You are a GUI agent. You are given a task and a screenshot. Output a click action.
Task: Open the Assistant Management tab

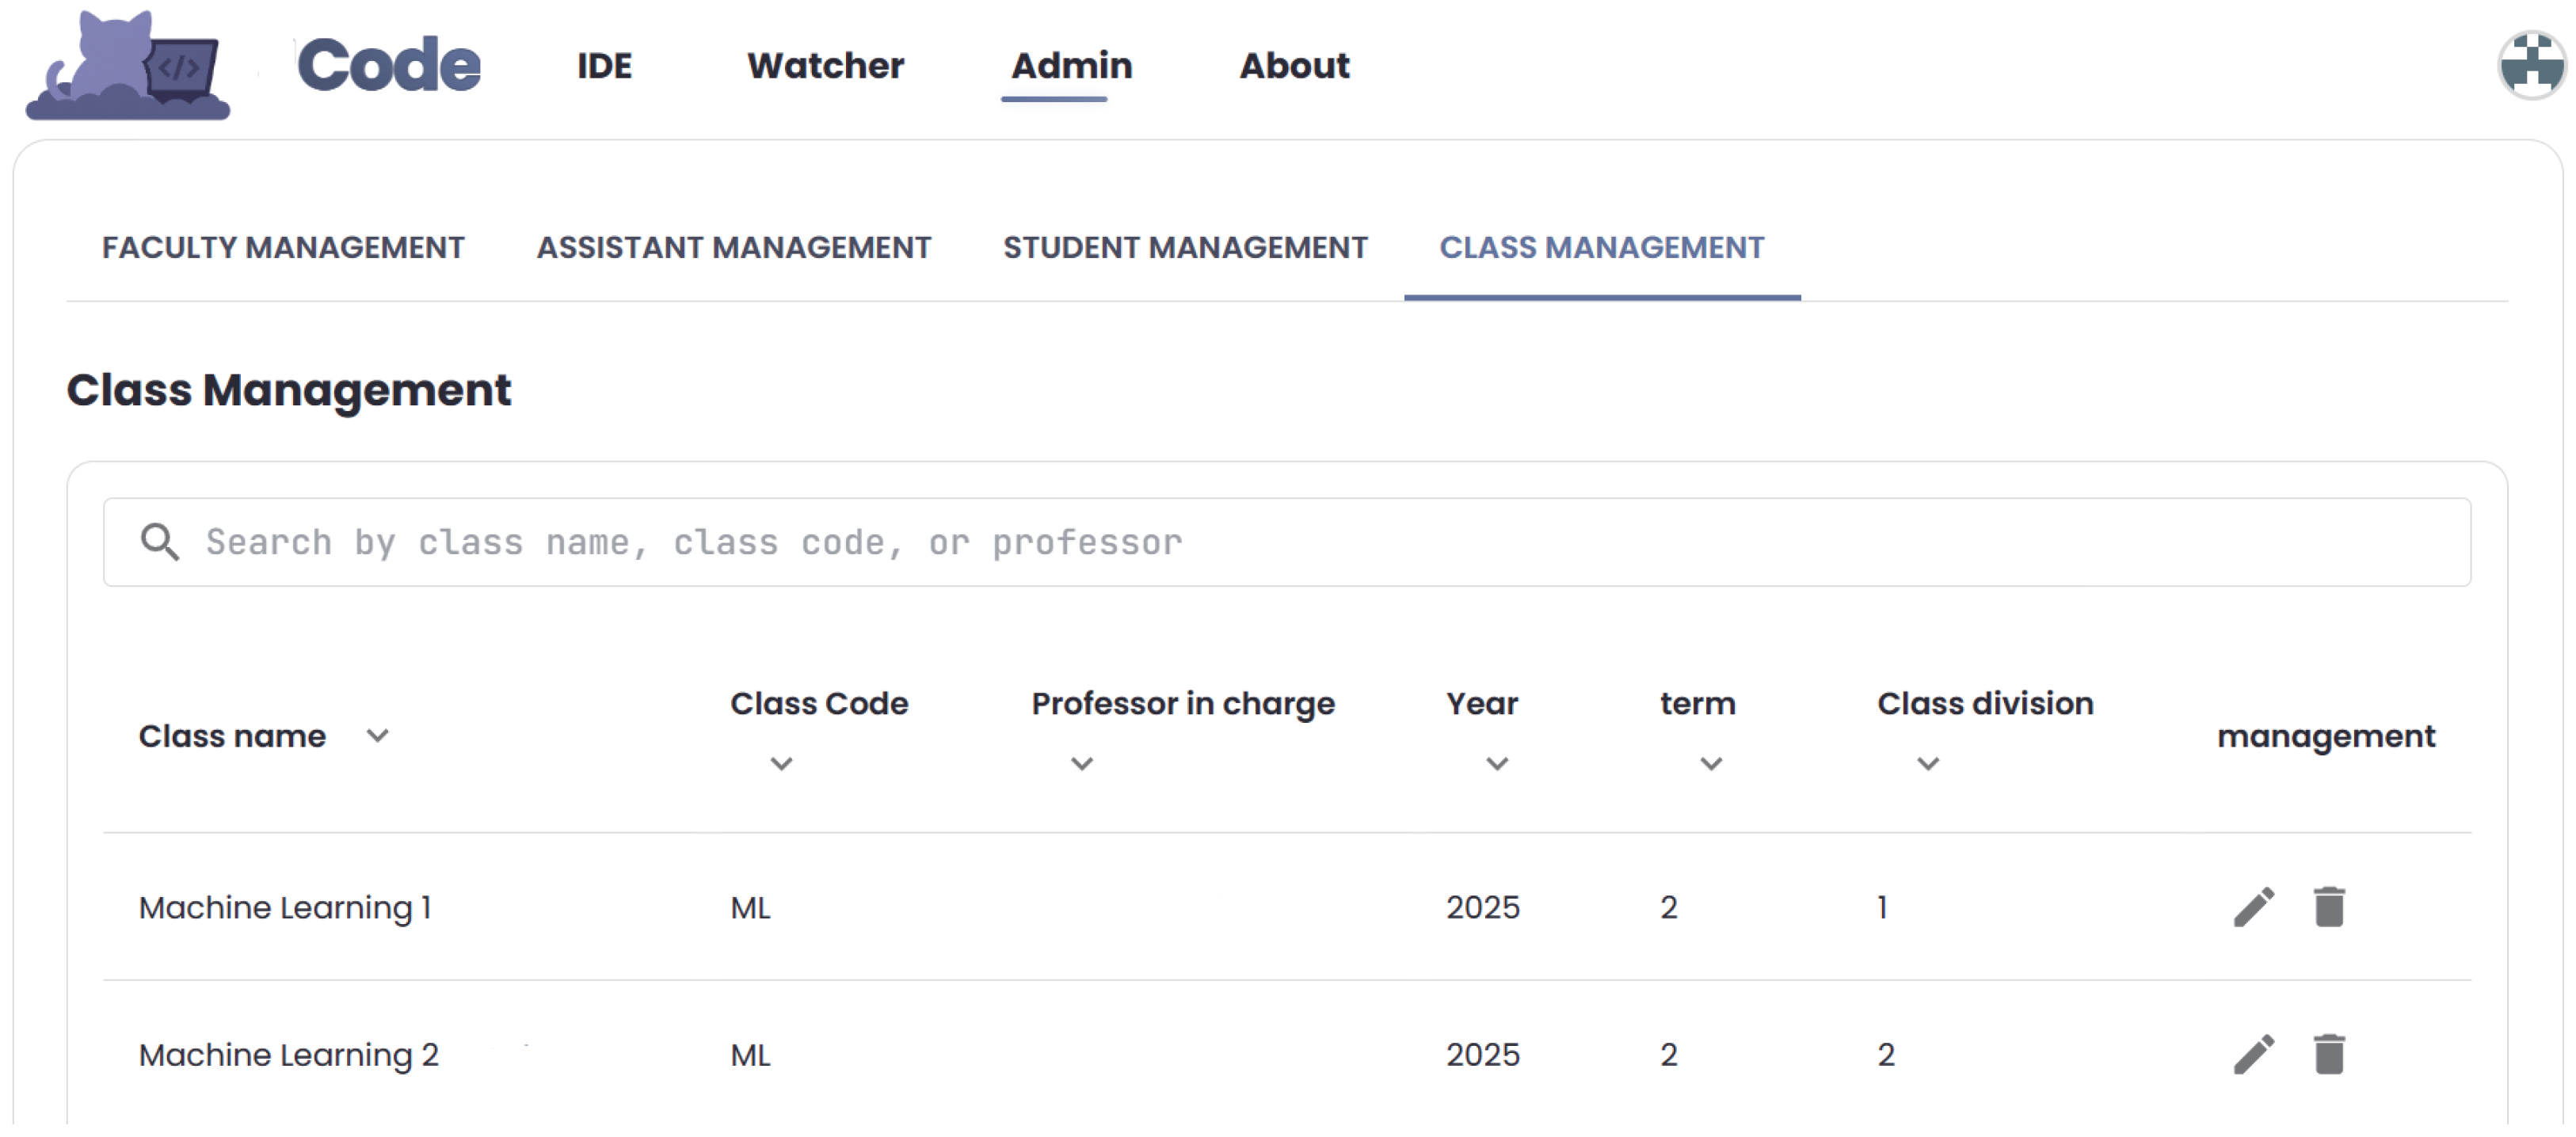click(733, 248)
